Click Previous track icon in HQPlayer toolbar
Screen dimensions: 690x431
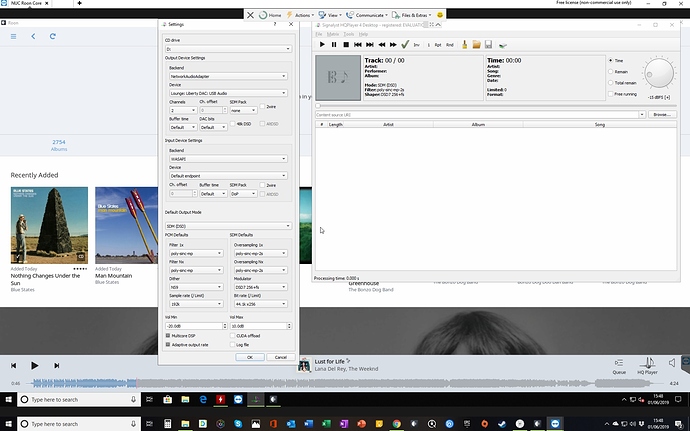358,44
